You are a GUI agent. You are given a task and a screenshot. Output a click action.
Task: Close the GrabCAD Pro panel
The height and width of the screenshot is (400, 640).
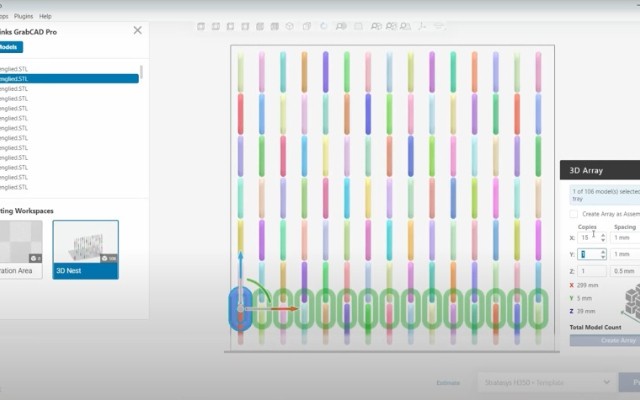point(138,30)
